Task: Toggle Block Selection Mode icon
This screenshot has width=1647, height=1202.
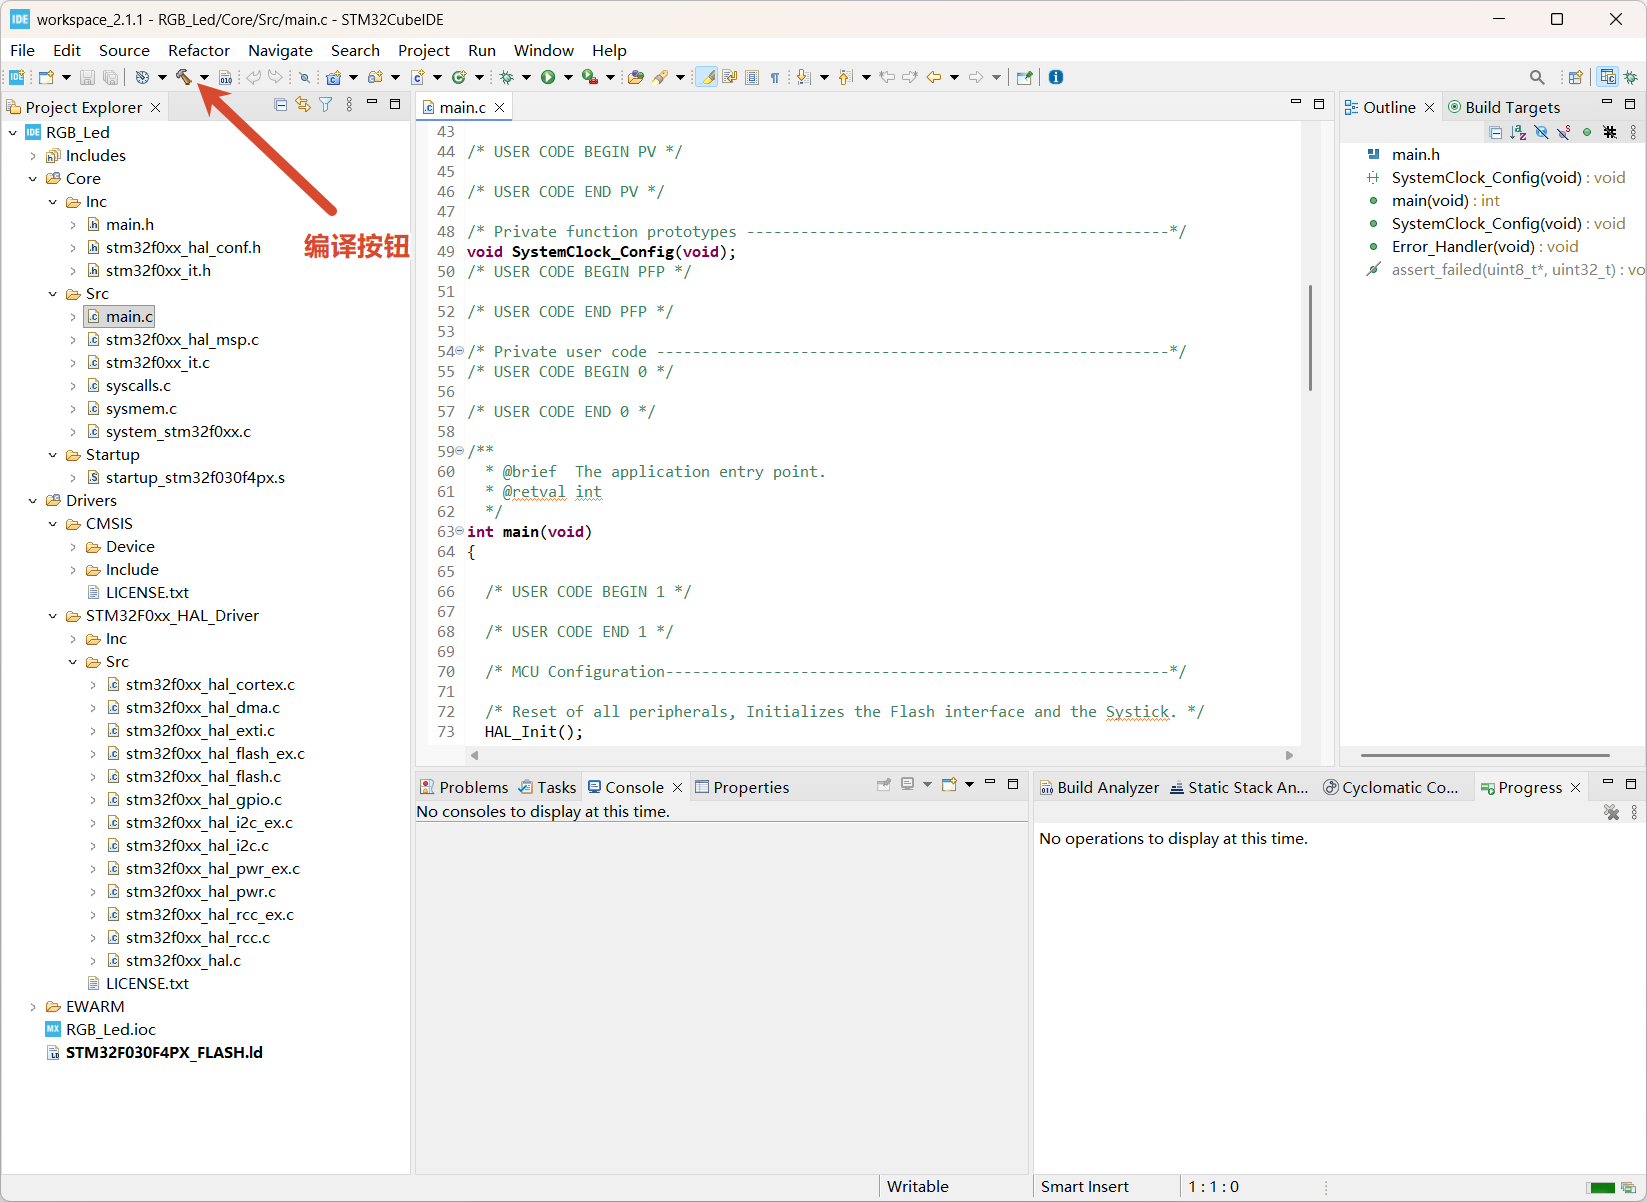Action: [752, 77]
